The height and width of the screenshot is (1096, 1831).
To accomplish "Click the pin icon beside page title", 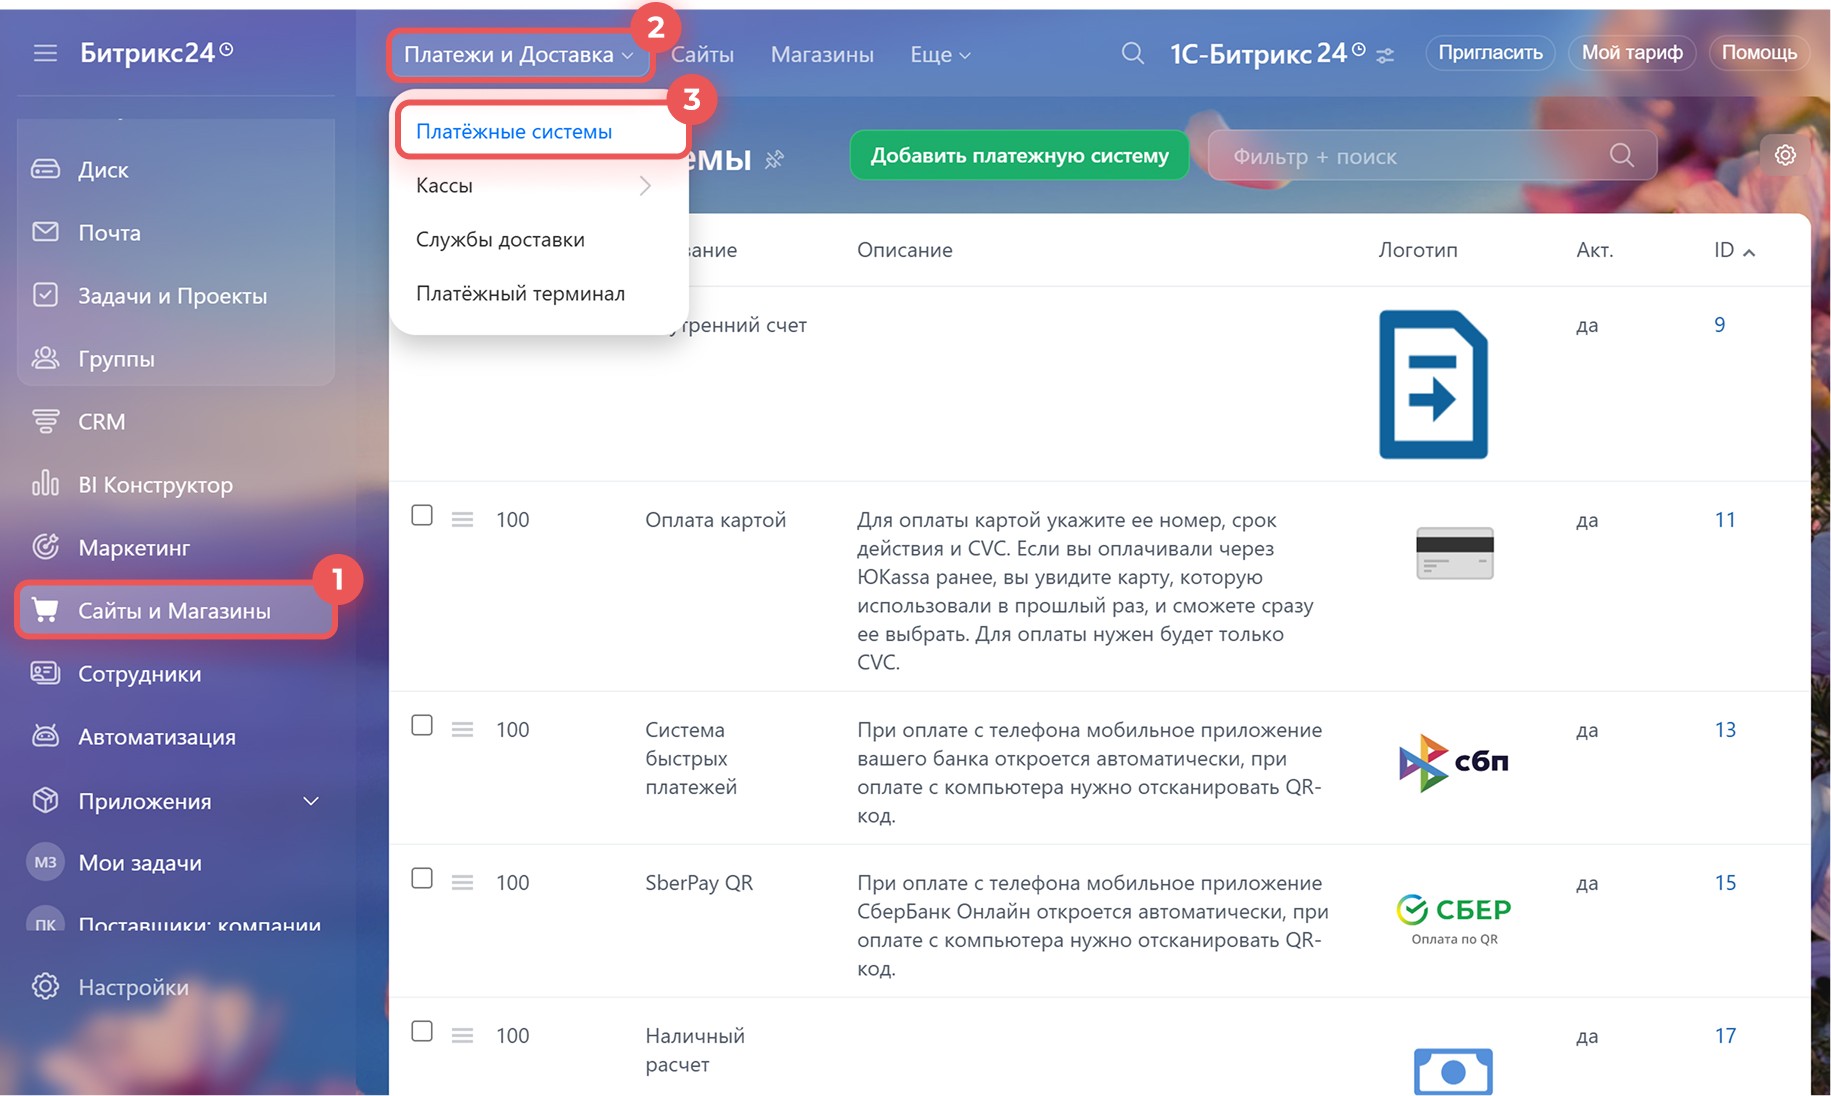I will (774, 159).
